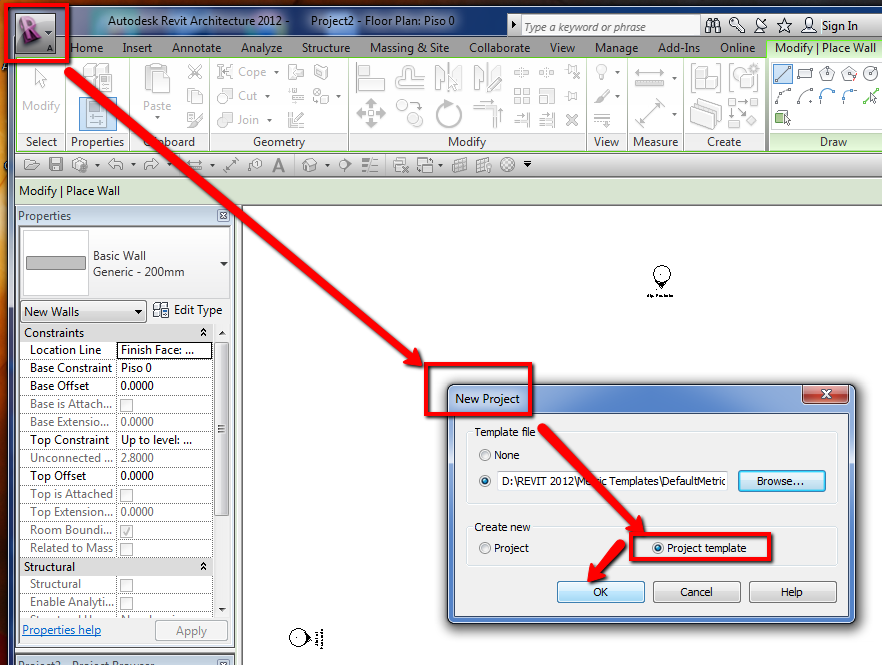Select the Project radio button
Screen dimensions: 882x665
[484, 548]
